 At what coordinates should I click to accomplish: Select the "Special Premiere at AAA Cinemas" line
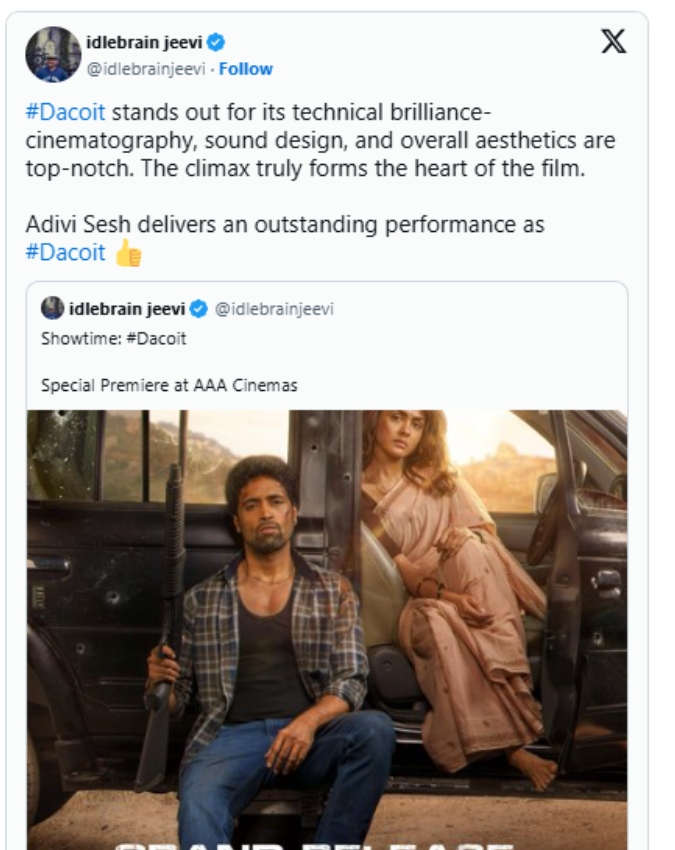pos(169,385)
